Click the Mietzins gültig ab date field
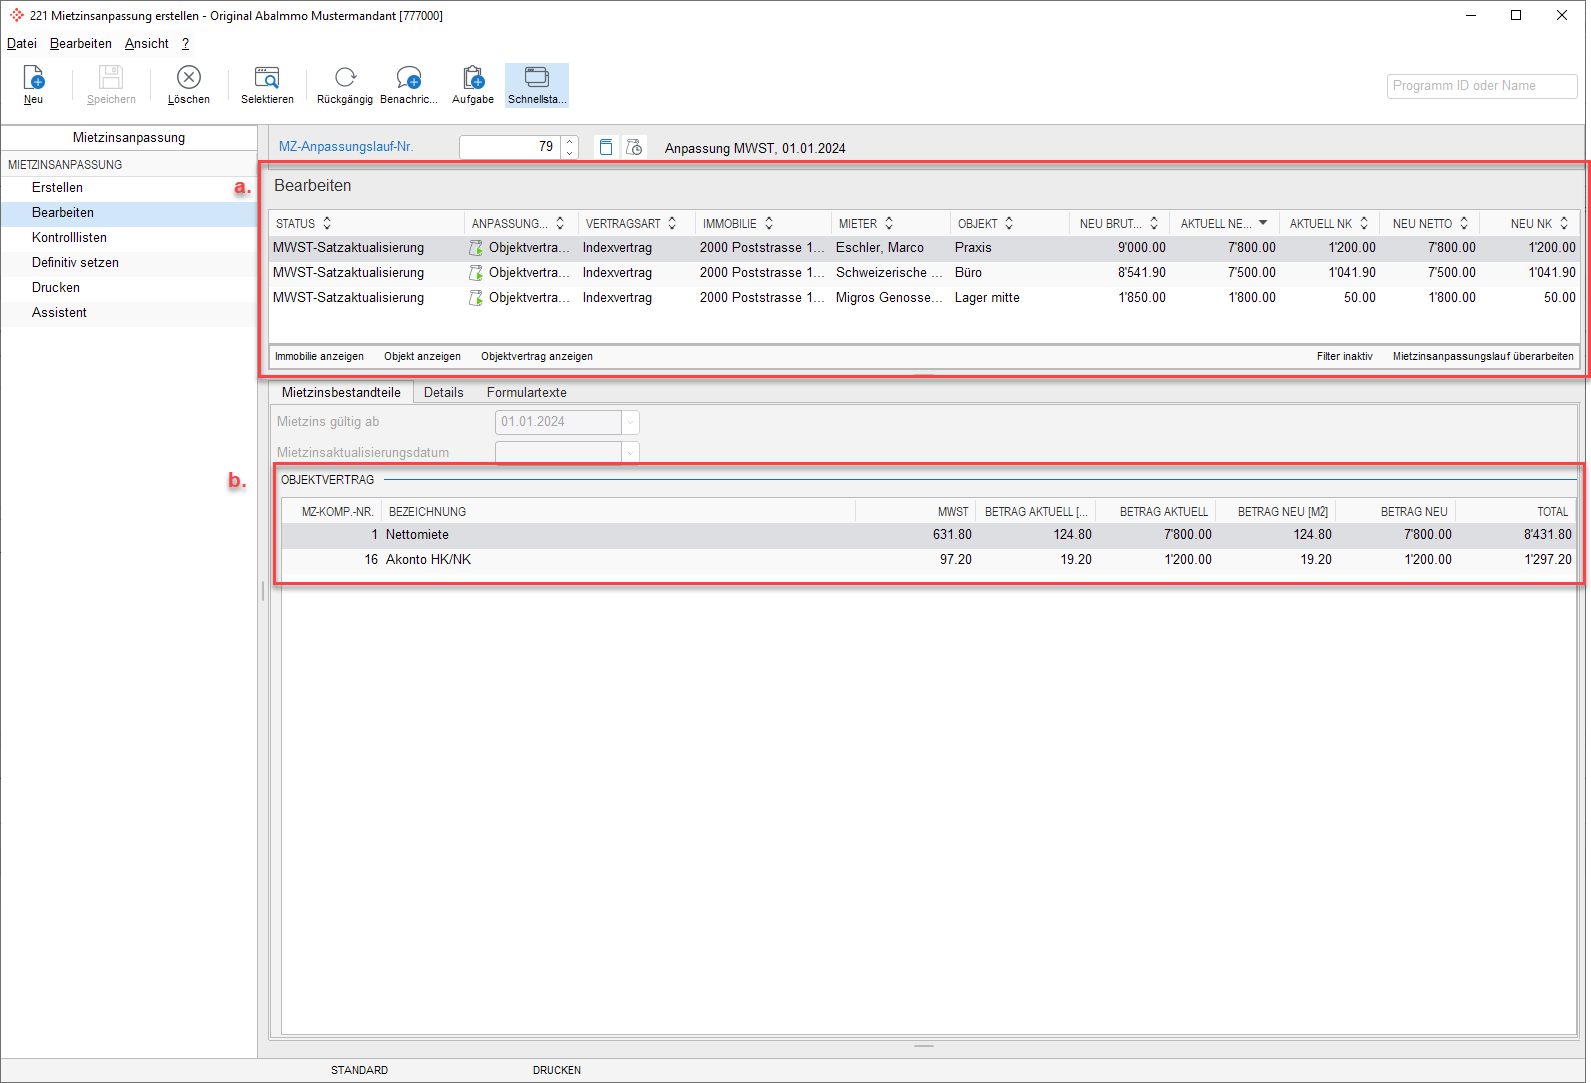Image resolution: width=1591 pixels, height=1083 pixels. (x=558, y=422)
